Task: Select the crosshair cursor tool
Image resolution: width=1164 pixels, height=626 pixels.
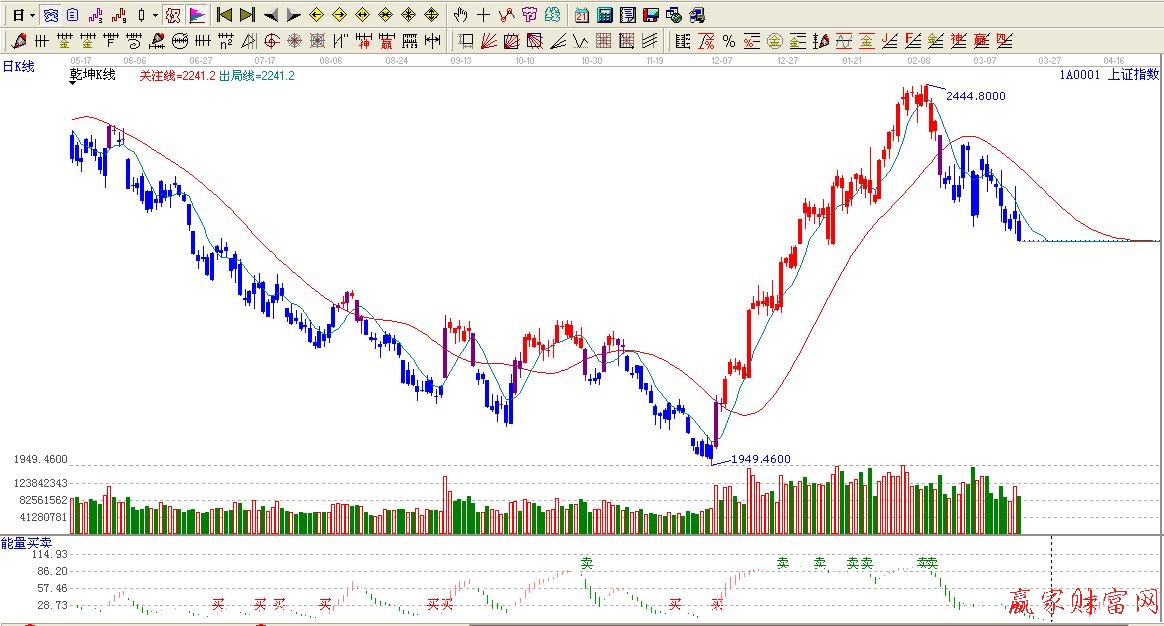Action: (483, 15)
